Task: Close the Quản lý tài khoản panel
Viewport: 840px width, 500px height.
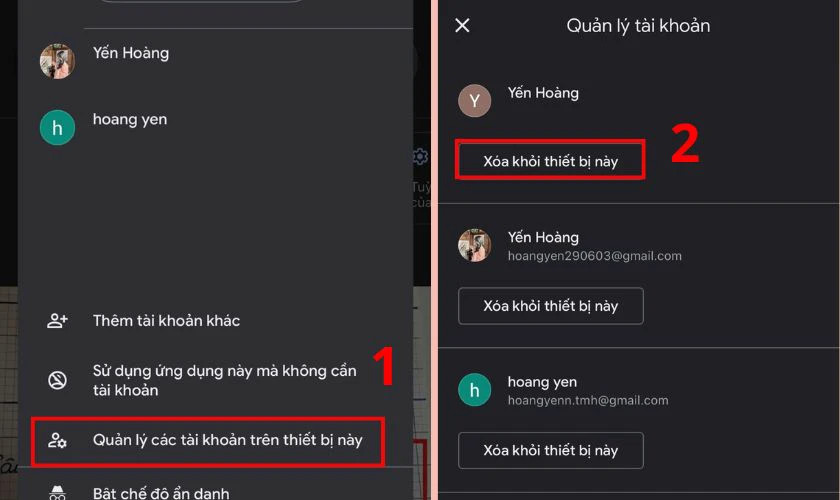Action: (x=462, y=25)
